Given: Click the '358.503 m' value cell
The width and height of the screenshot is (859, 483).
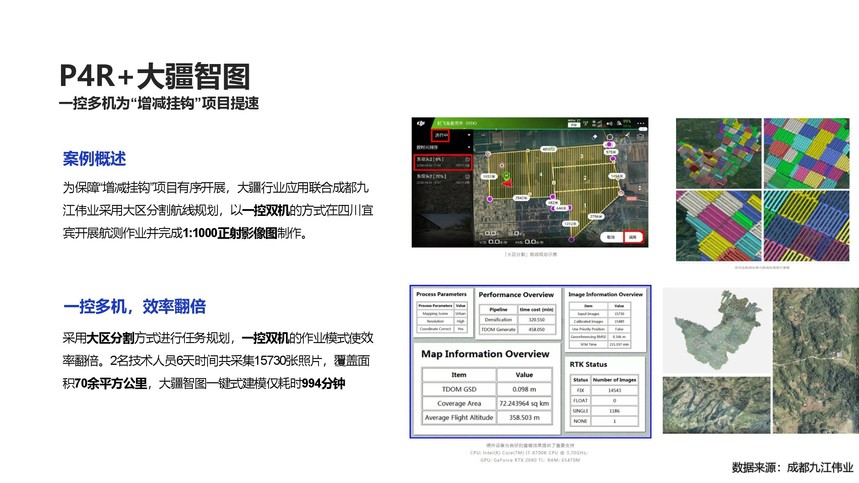Looking at the screenshot, I should click(x=524, y=417).
